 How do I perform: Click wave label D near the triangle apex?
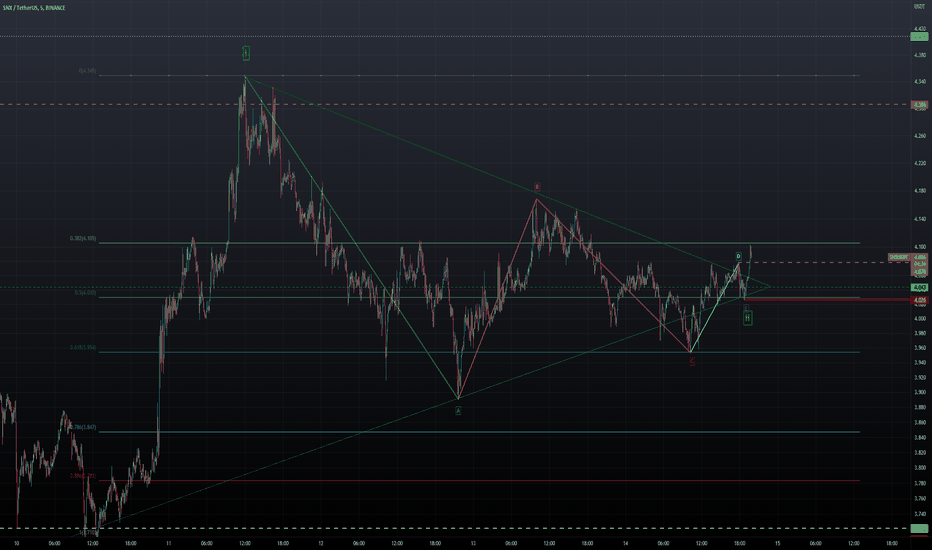tap(739, 256)
